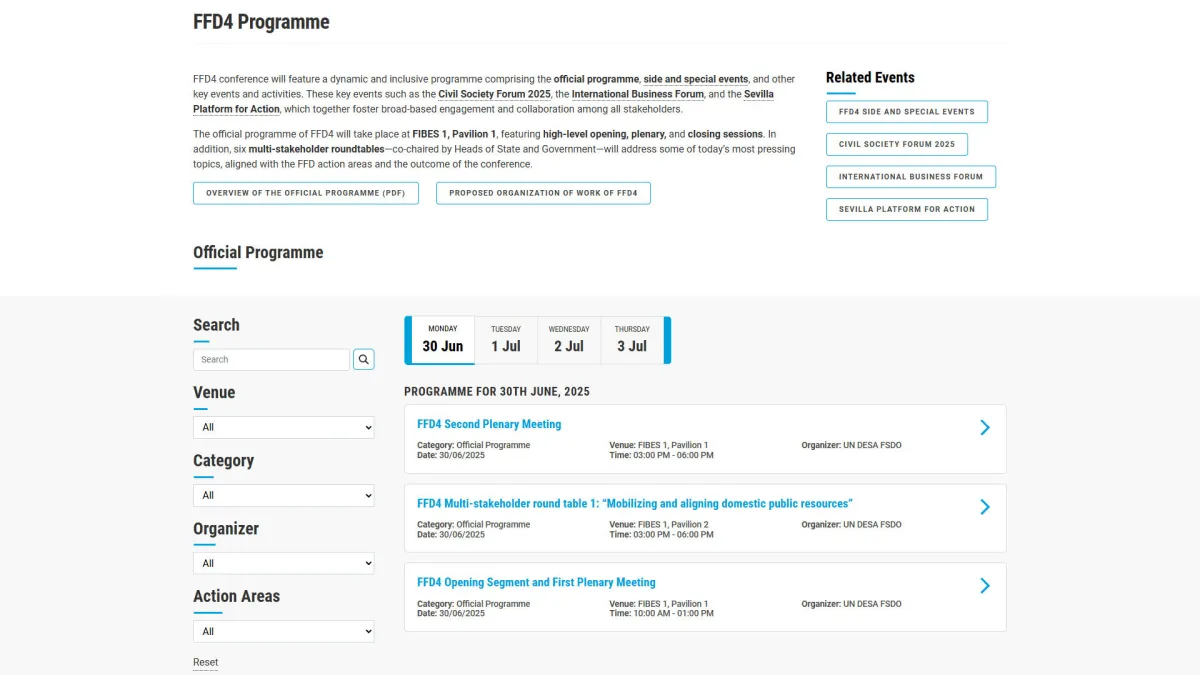Click 'FFD4 Programme' page title
The height and width of the screenshot is (675, 1200).
(x=261, y=22)
